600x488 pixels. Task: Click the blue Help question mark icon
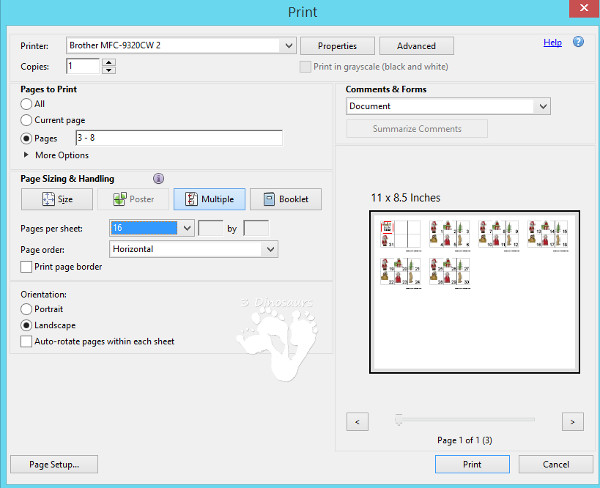pyautogui.click(x=578, y=43)
